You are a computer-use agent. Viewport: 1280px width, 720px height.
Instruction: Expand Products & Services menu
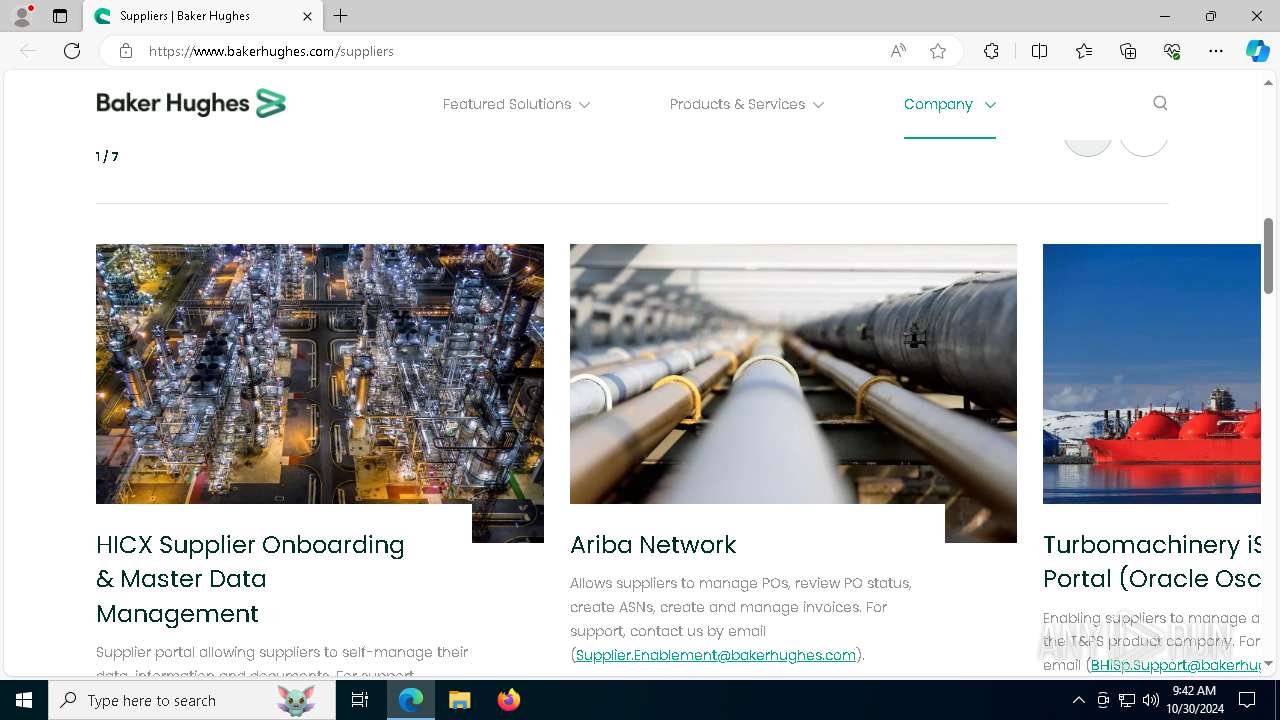click(x=747, y=104)
